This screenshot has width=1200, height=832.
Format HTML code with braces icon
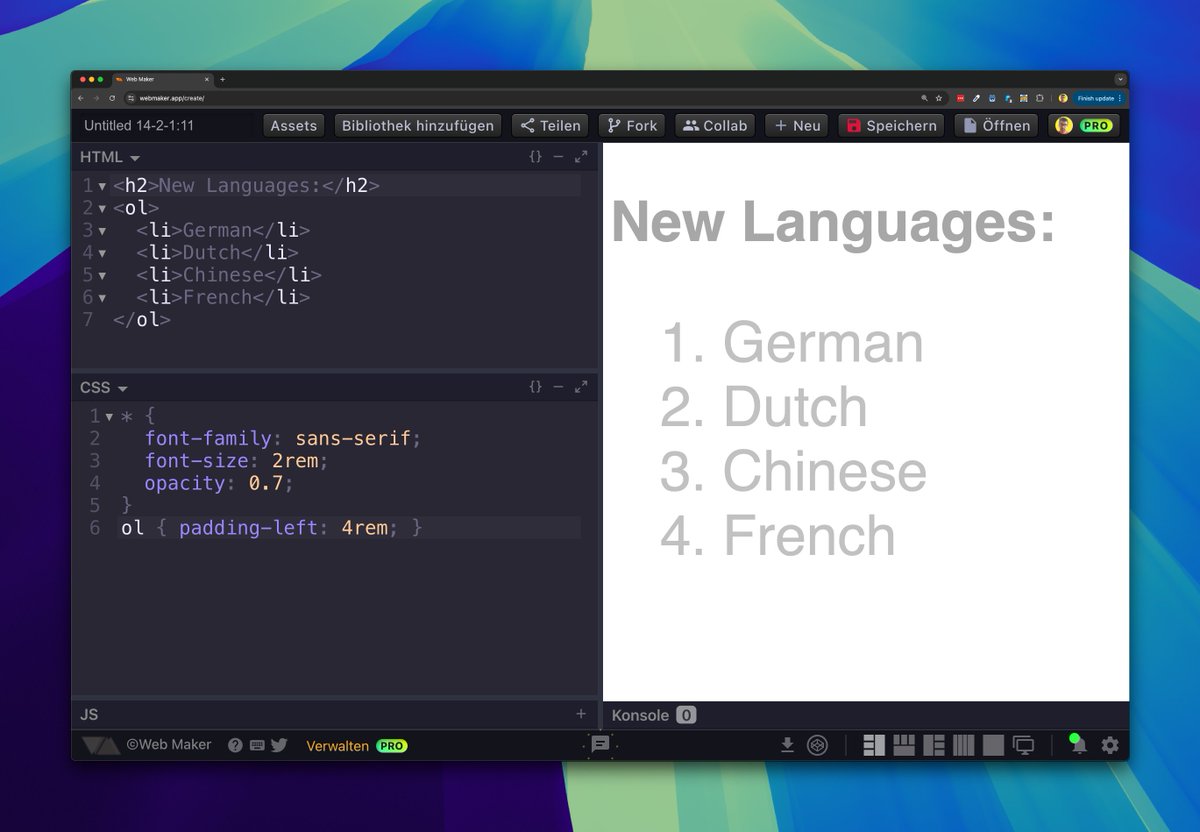tap(535, 157)
